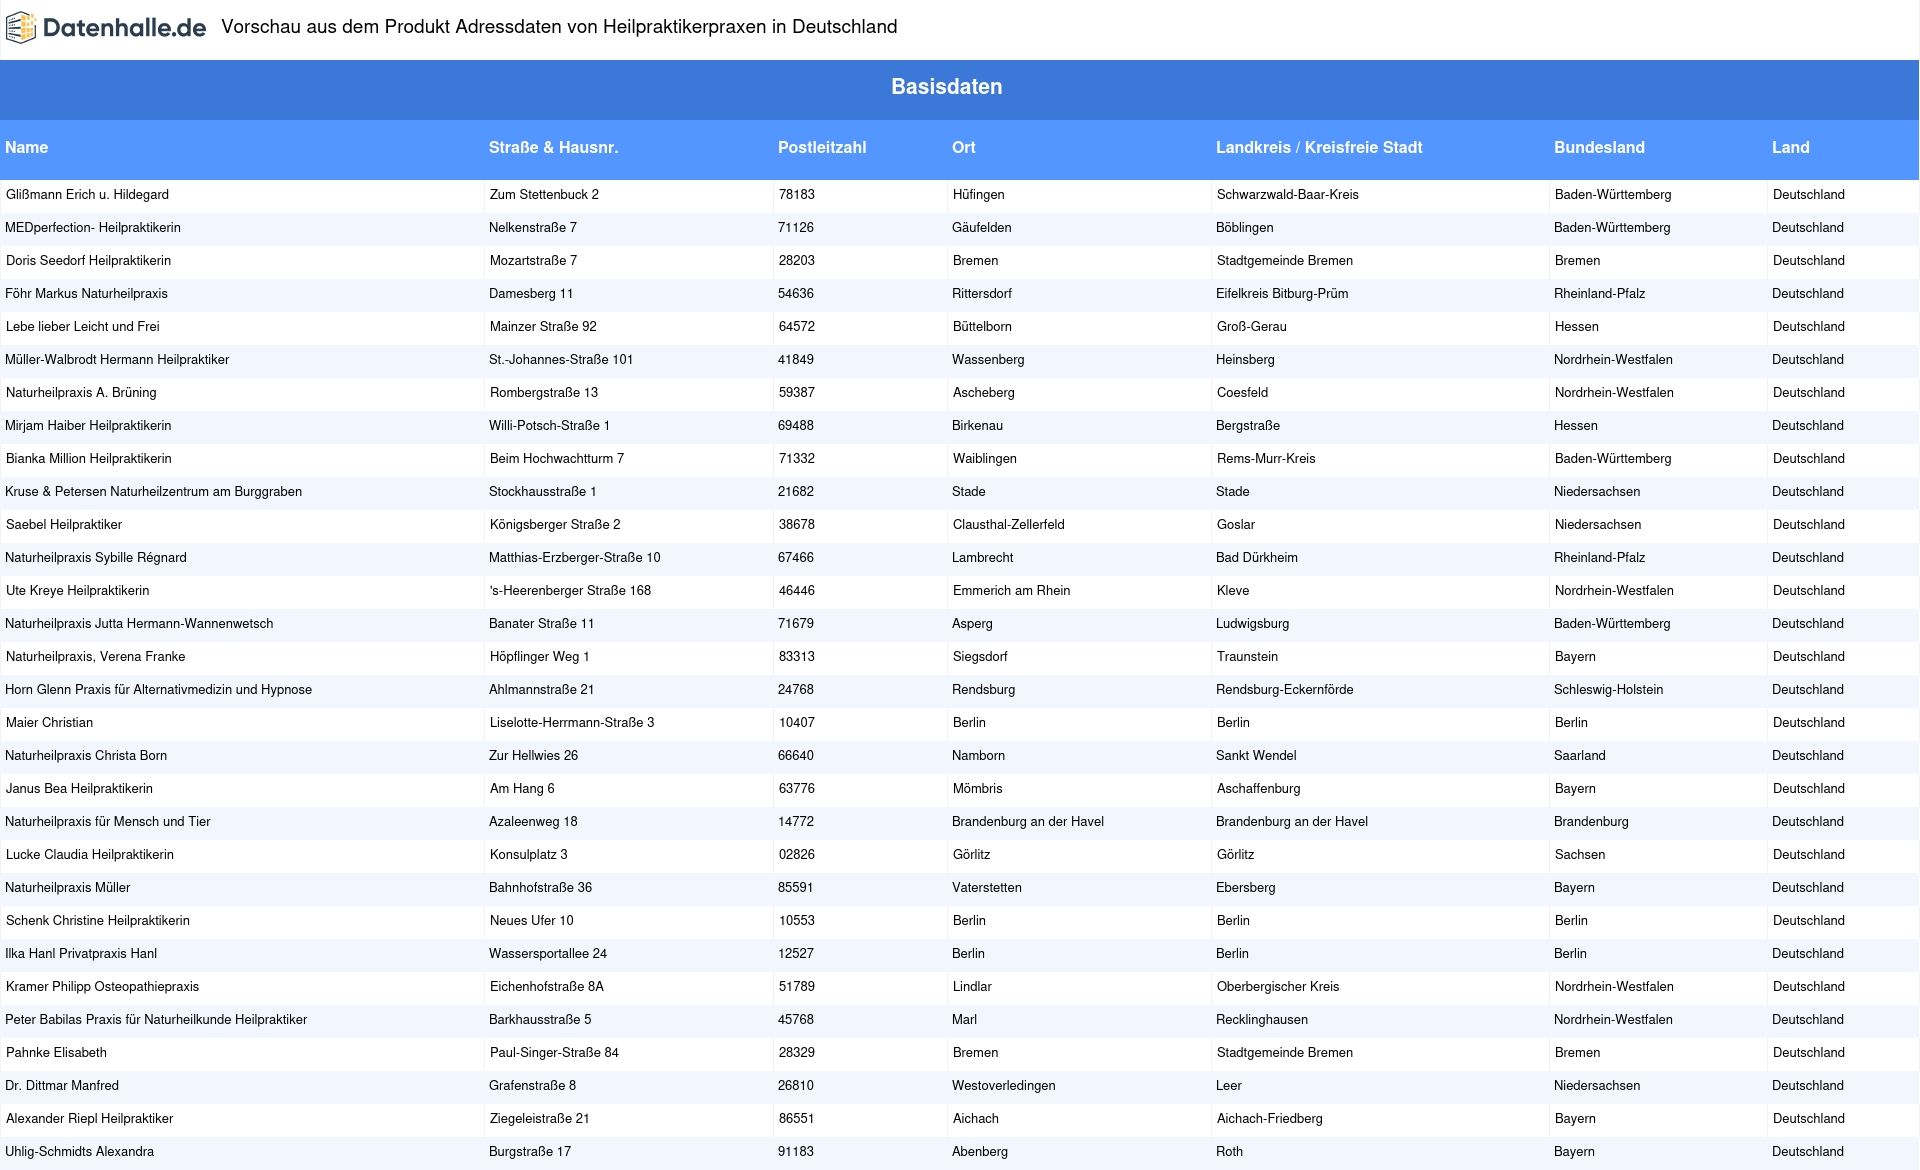Click the Basisdaten section header

946,87
